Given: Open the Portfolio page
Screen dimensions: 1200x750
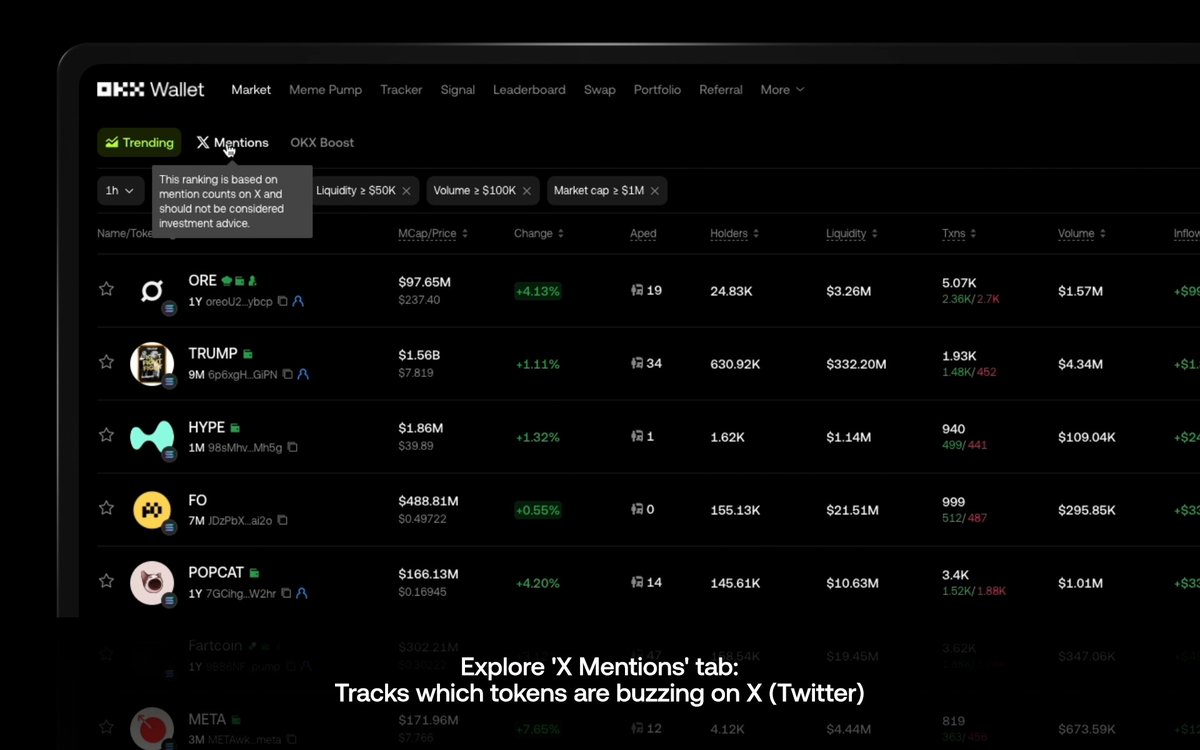Looking at the screenshot, I should pos(657,90).
